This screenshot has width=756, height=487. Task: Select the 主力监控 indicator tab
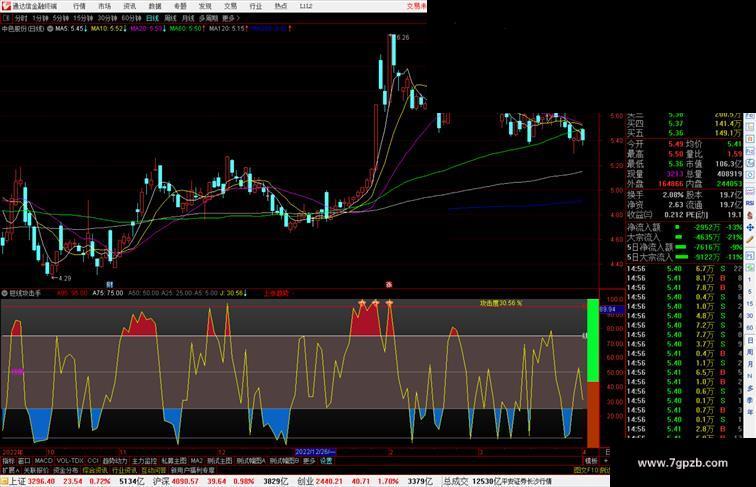pos(144,461)
